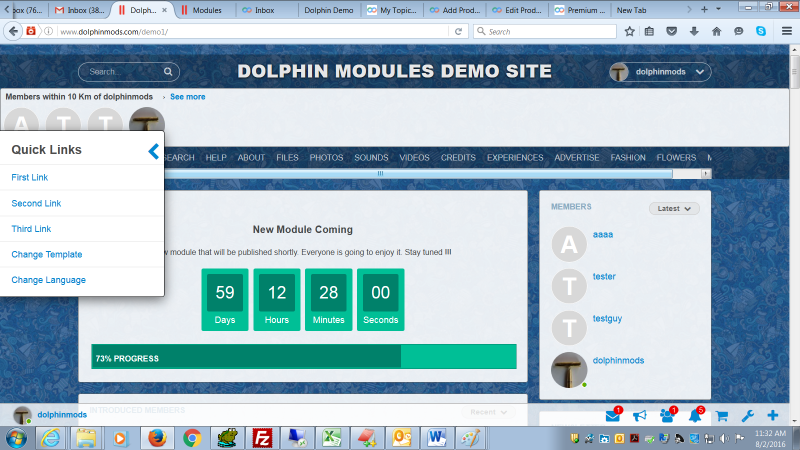Open the Recent dropdown in Introduced Members
This screenshot has height=450, width=800.
click(488, 412)
